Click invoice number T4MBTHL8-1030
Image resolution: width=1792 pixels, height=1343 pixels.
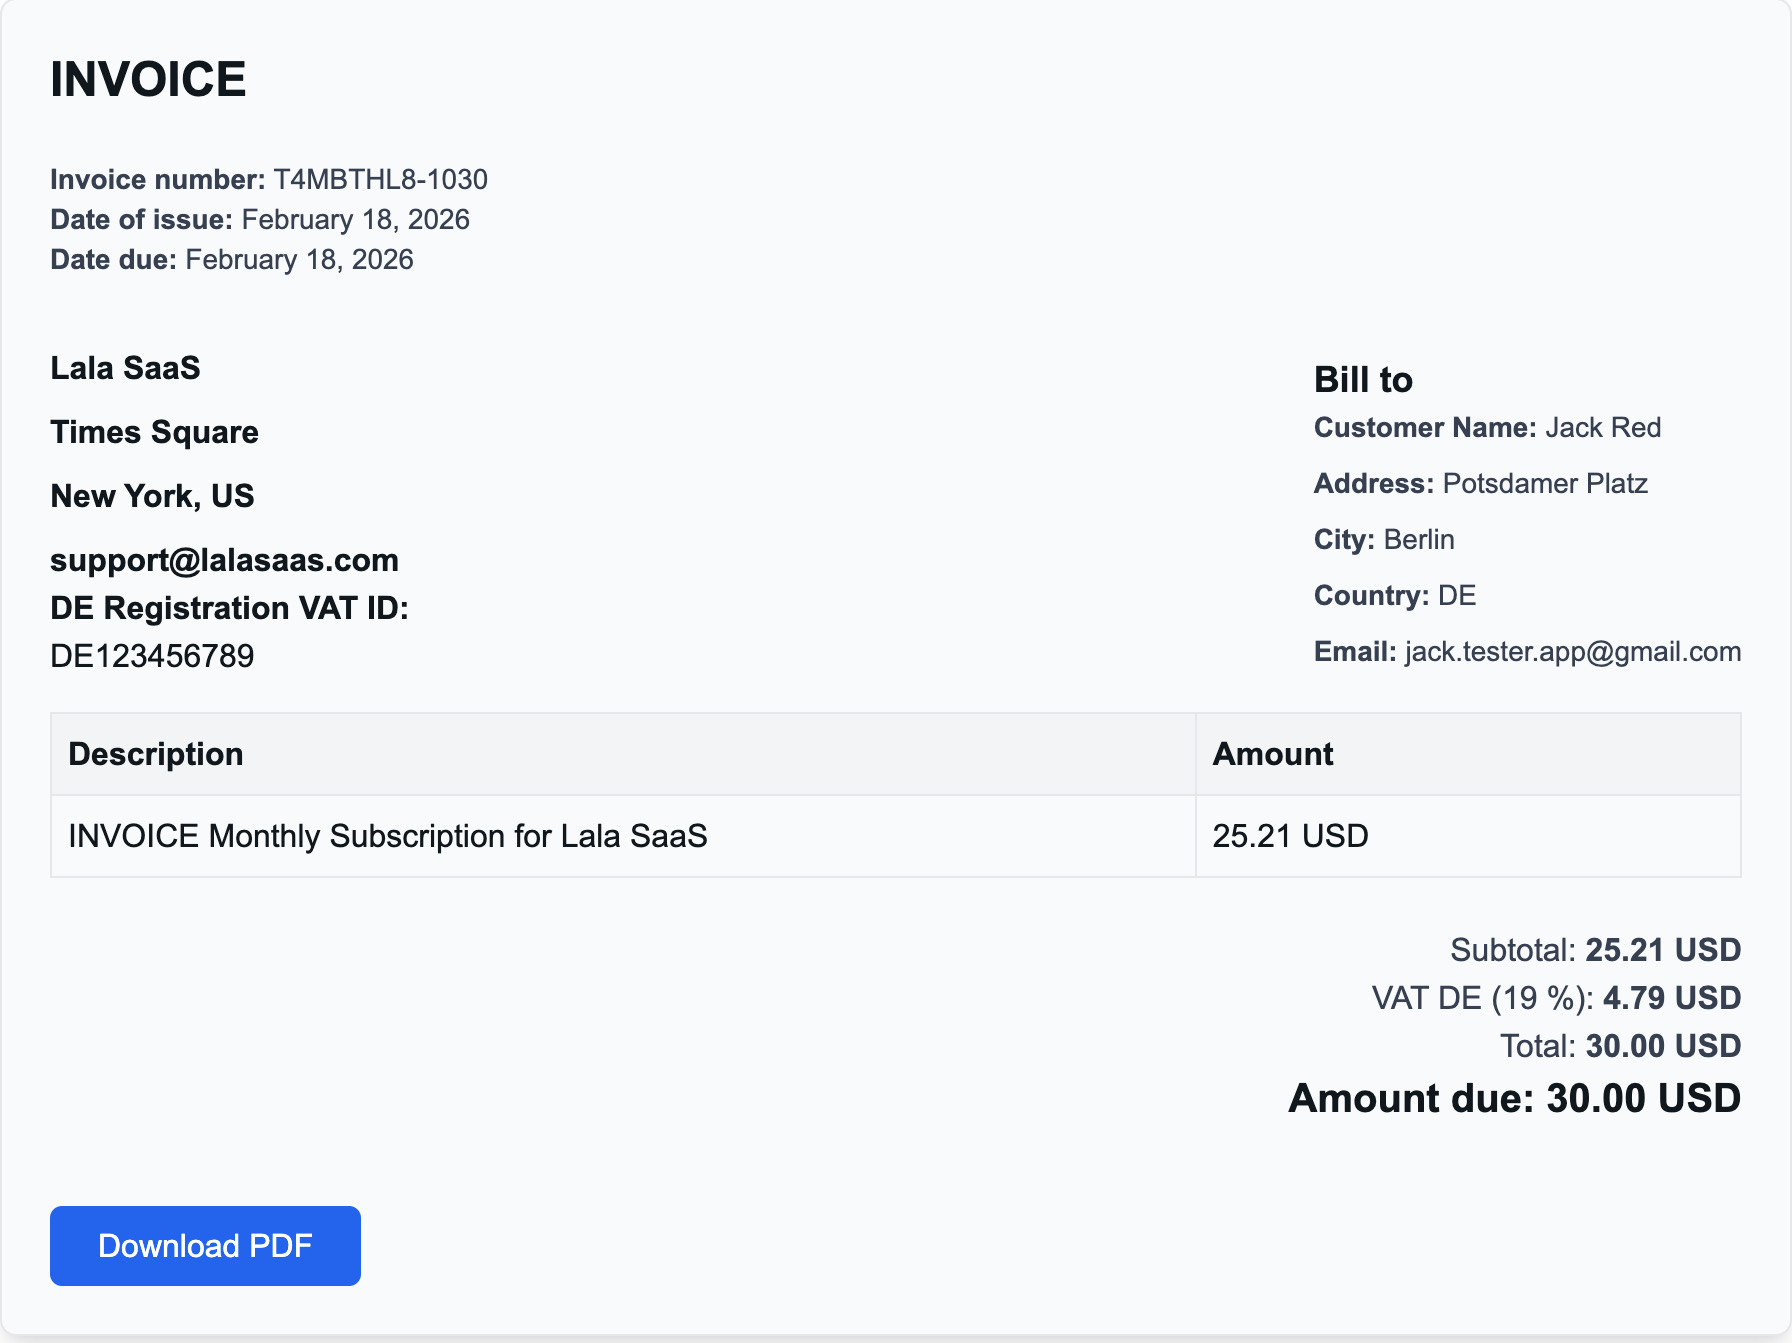[x=380, y=180]
